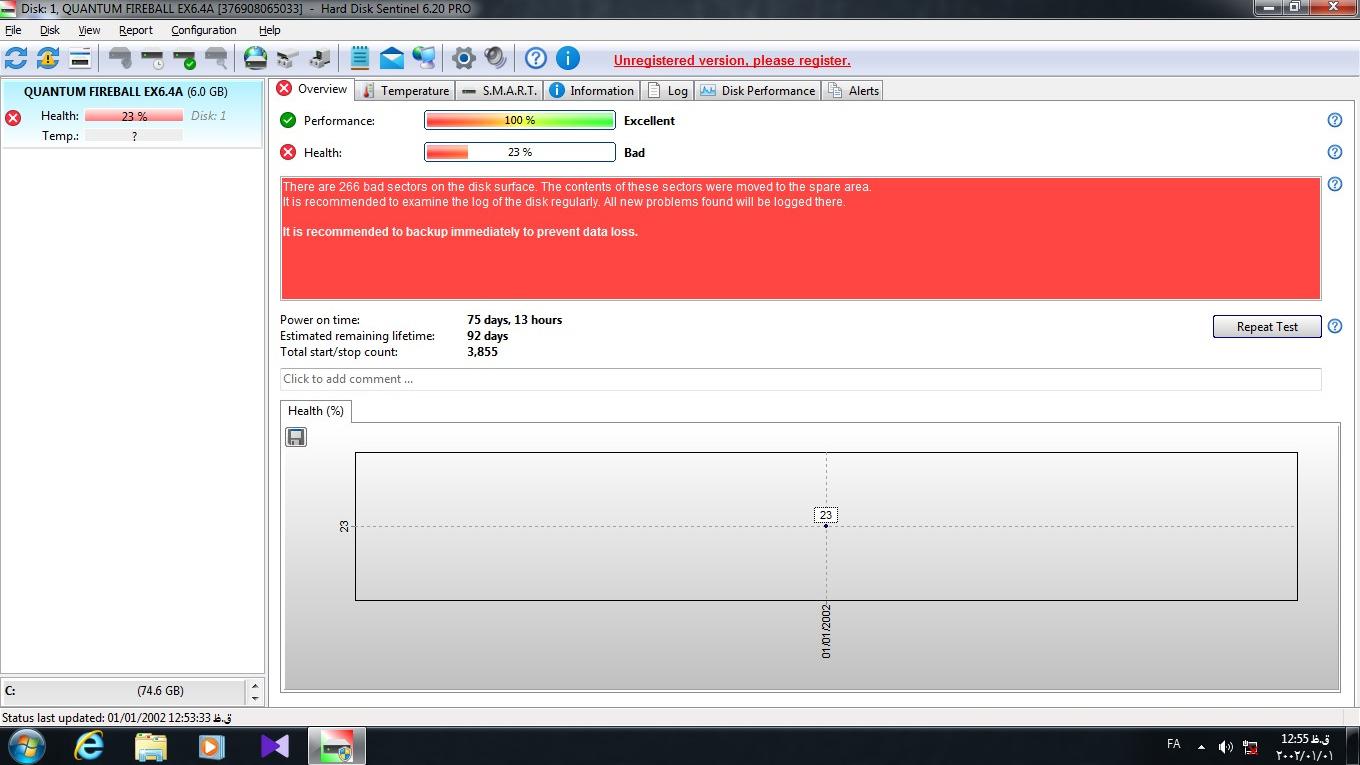This screenshot has width=1360, height=765.
Task: Click the floppy save icon above health graph
Action: [x=296, y=437]
